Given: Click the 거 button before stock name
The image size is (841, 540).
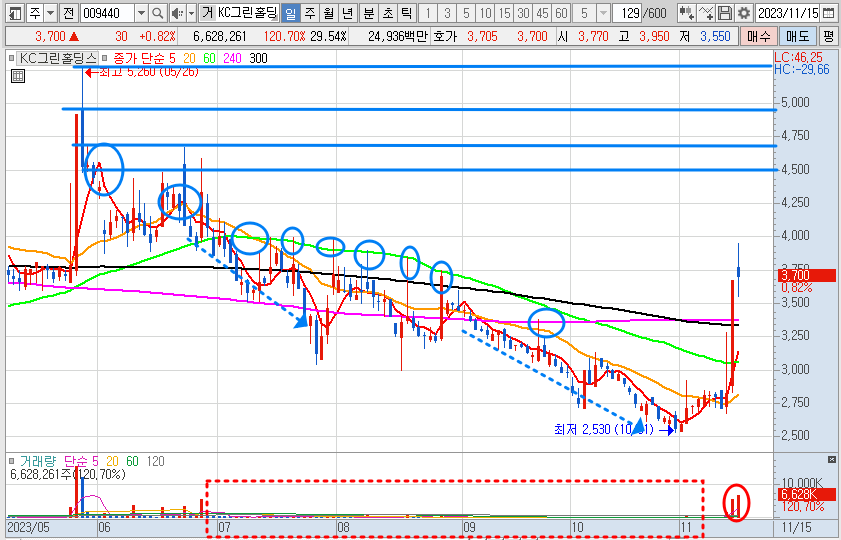Looking at the screenshot, I should pyautogui.click(x=207, y=13).
